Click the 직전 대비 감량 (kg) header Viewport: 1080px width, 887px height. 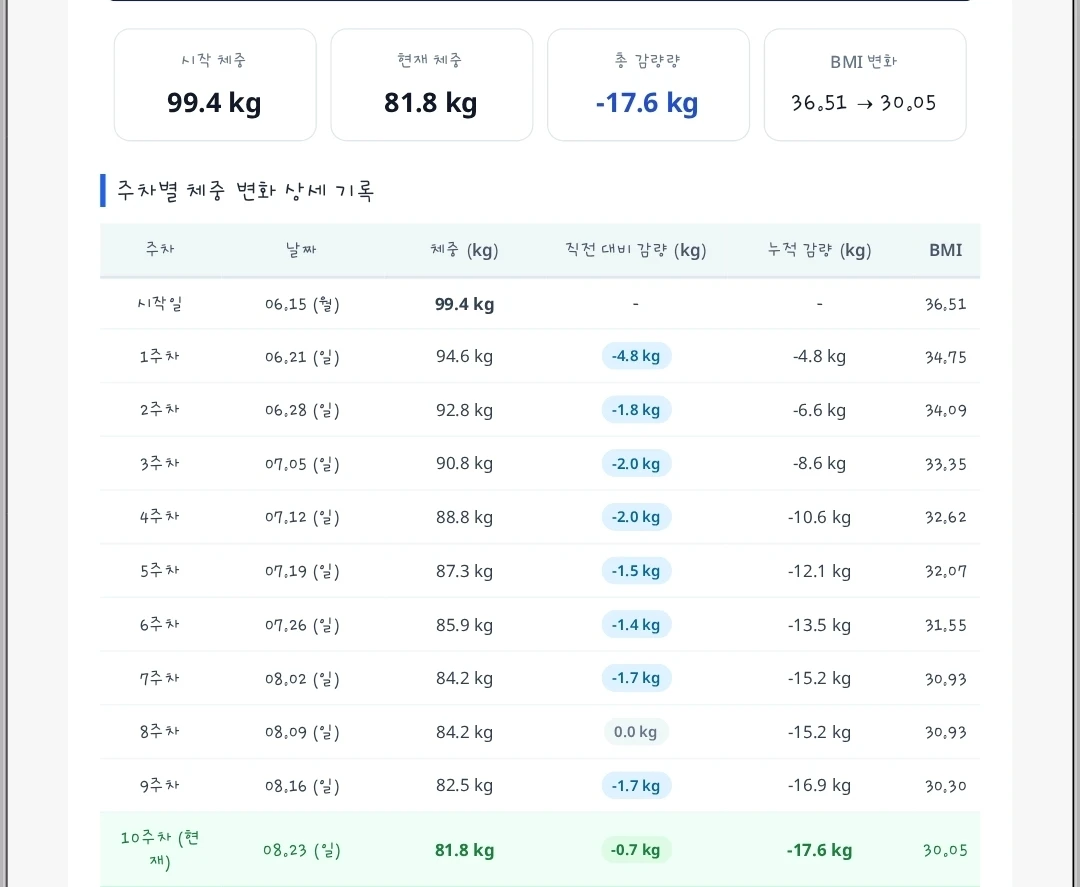pyautogui.click(x=636, y=250)
